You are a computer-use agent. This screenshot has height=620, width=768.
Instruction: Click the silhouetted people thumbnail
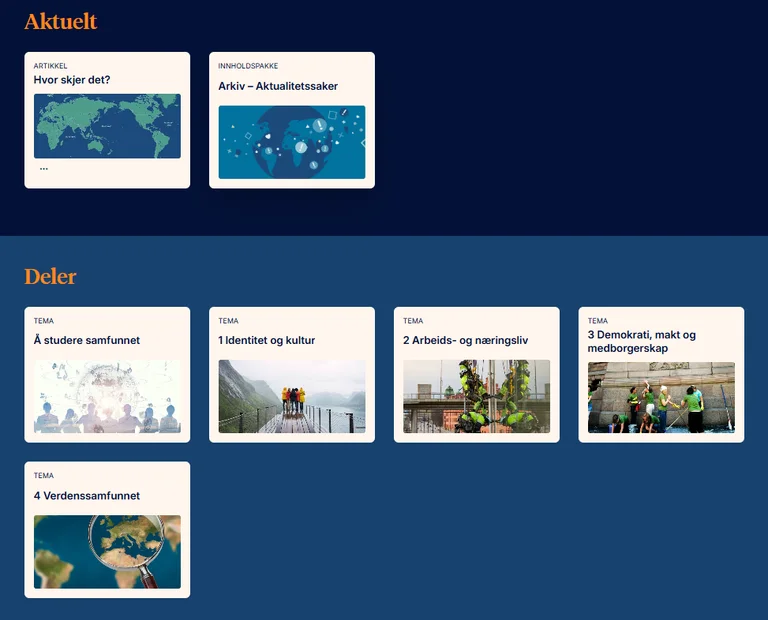pos(107,396)
